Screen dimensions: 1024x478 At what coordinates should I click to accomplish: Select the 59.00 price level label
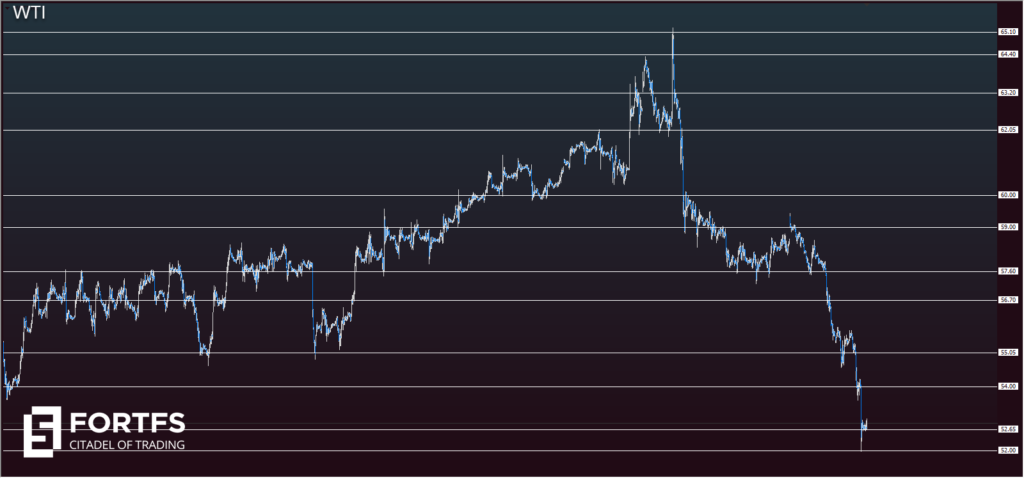[x=1007, y=227]
